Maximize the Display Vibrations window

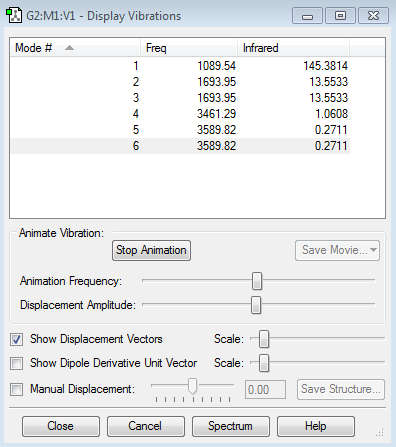pos(340,16)
